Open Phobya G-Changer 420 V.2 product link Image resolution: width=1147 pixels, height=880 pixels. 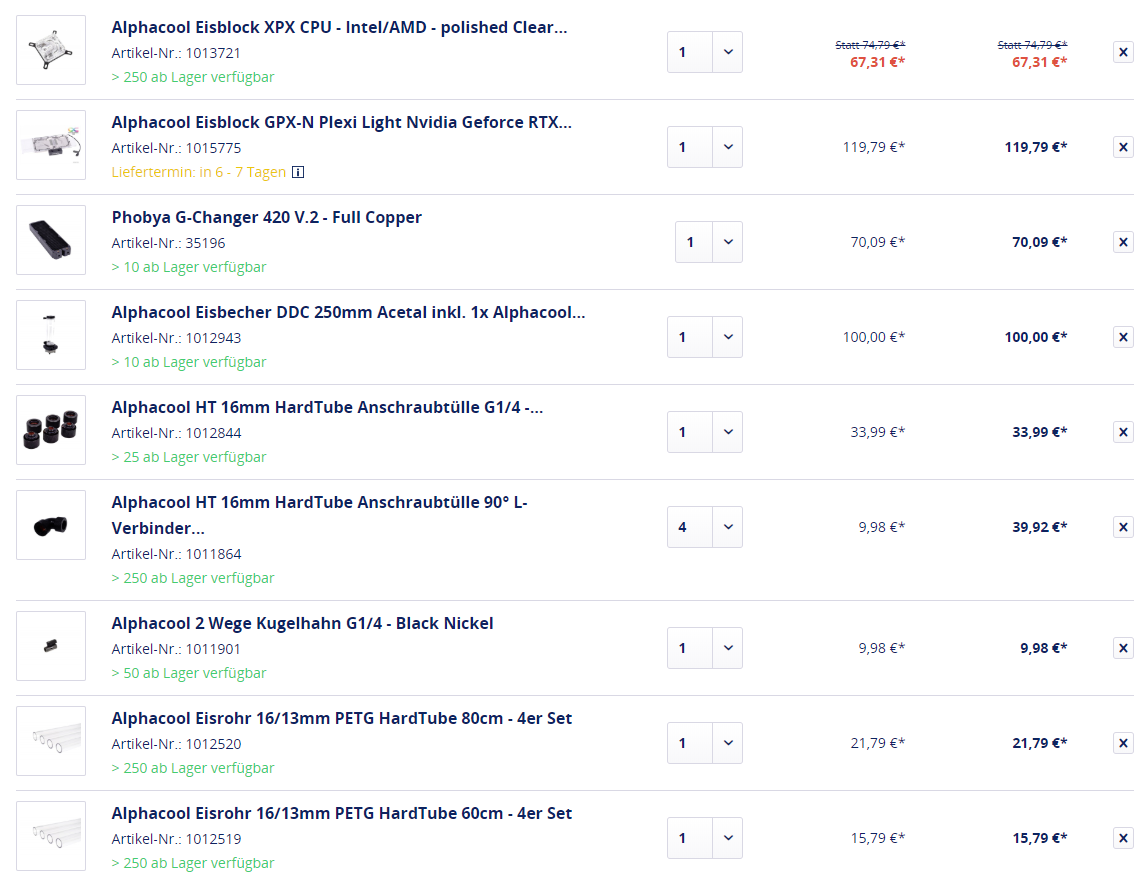pyautogui.click(x=266, y=218)
